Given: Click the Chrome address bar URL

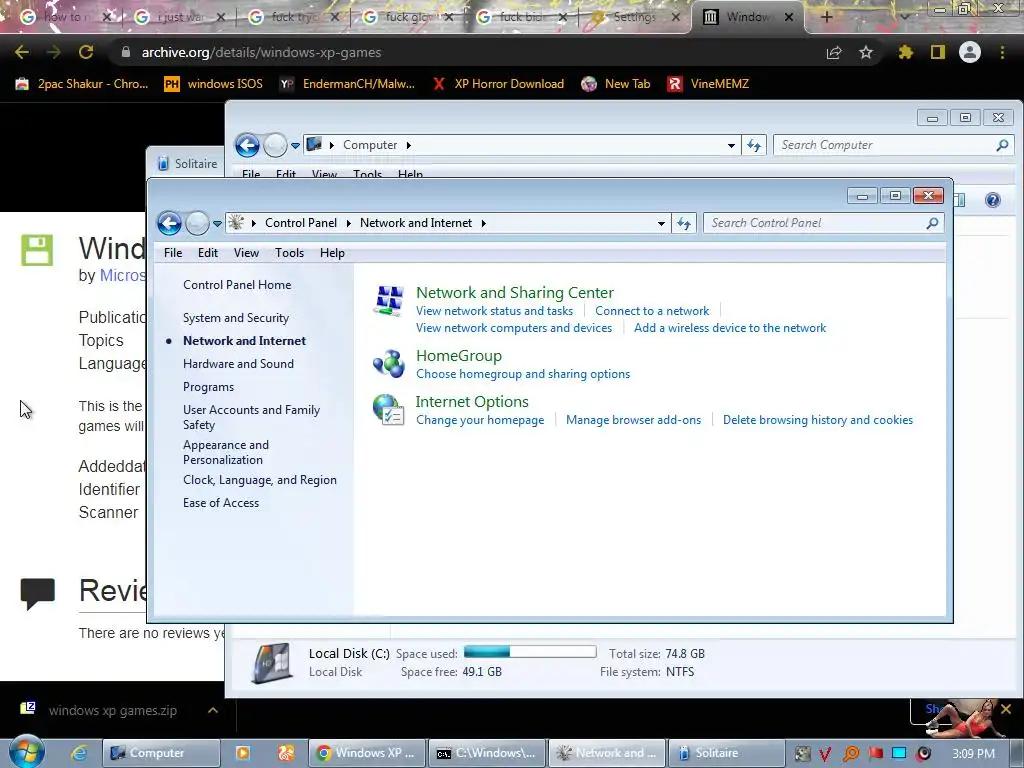Looking at the screenshot, I should [261, 52].
